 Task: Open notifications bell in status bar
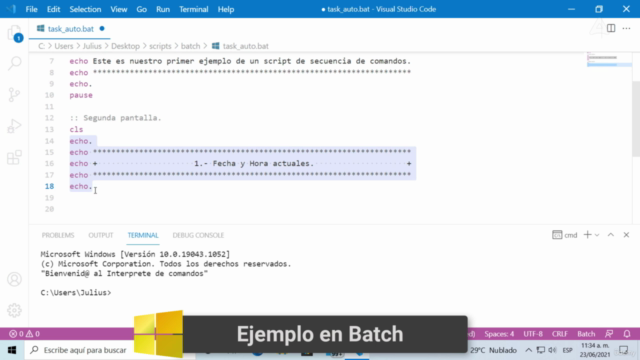627,334
